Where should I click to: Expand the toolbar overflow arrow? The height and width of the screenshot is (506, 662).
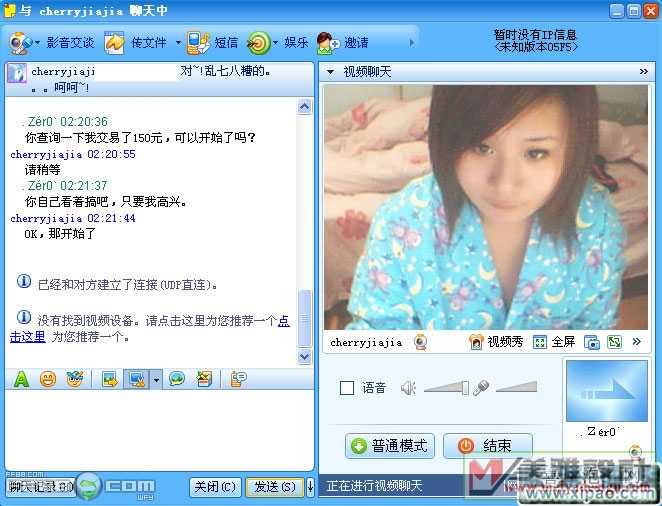pyautogui.click(x=412, y=43)
